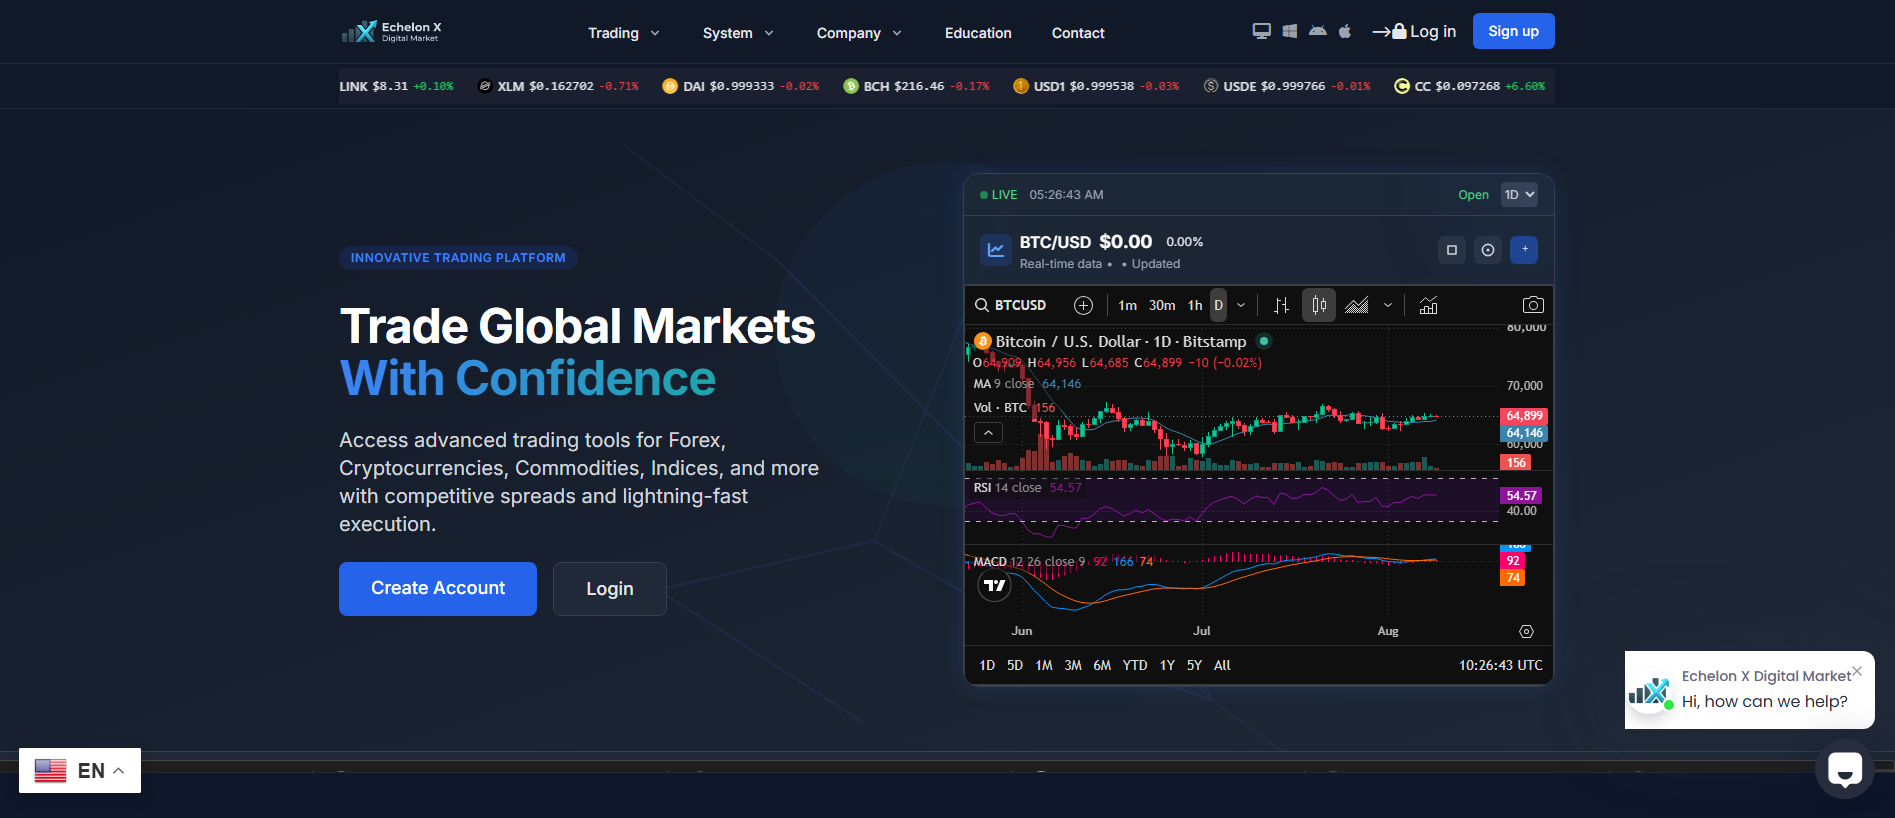Open the System menu
Image resolution: width=1895 pixels, height=818 pixels.
pyautogui.click(x=738, y=33)
